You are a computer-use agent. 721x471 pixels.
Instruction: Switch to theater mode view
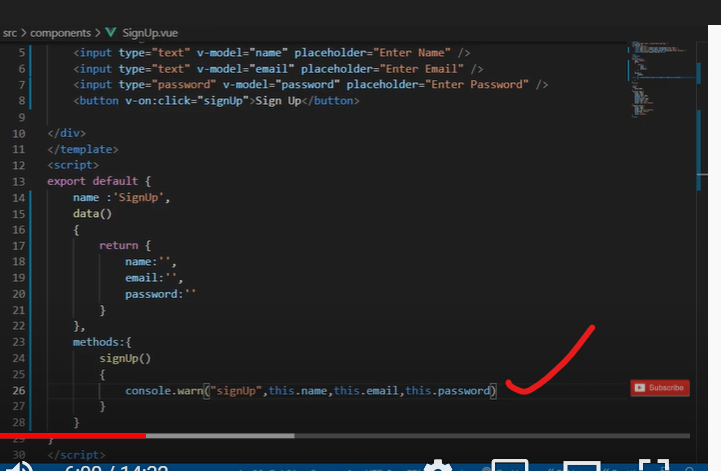tap(581, 465)
